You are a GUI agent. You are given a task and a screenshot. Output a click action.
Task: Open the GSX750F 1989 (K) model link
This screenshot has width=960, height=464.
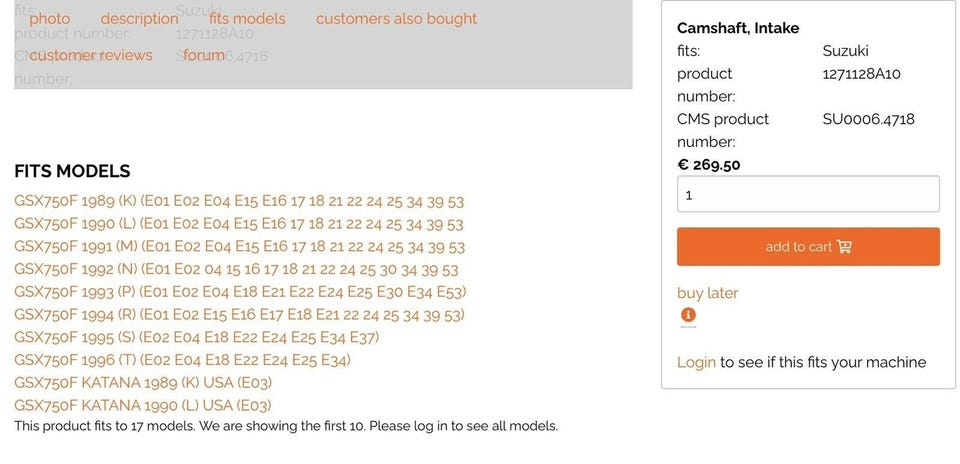coord(239,201)
